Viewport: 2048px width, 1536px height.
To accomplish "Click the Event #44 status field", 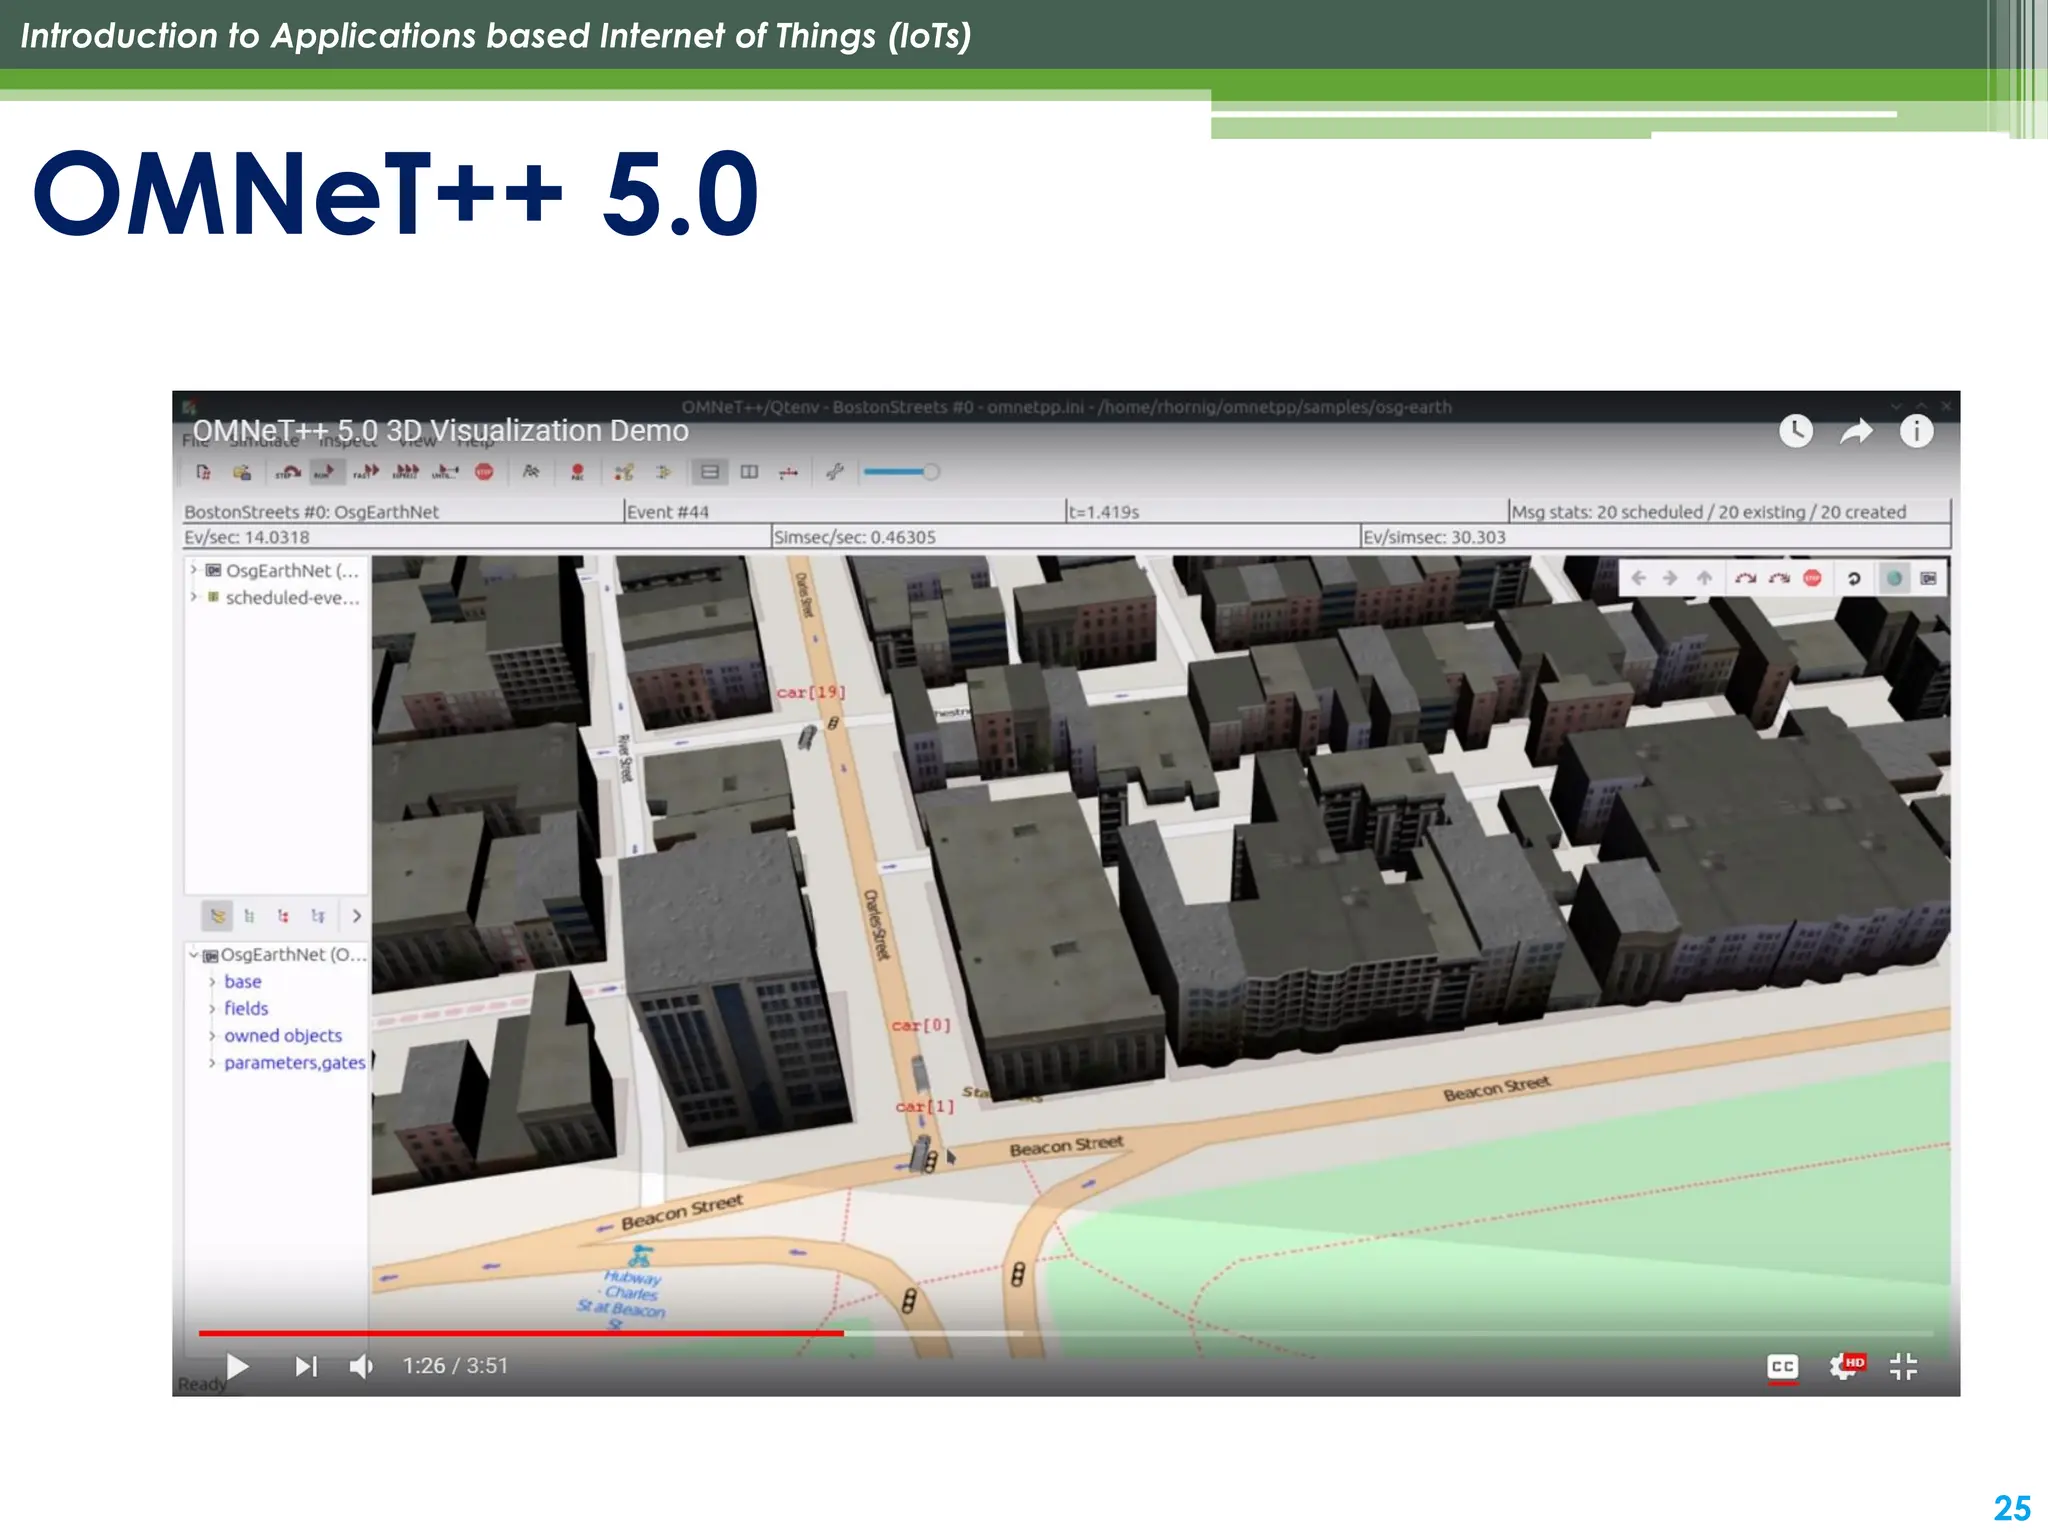I will (843, 511).
